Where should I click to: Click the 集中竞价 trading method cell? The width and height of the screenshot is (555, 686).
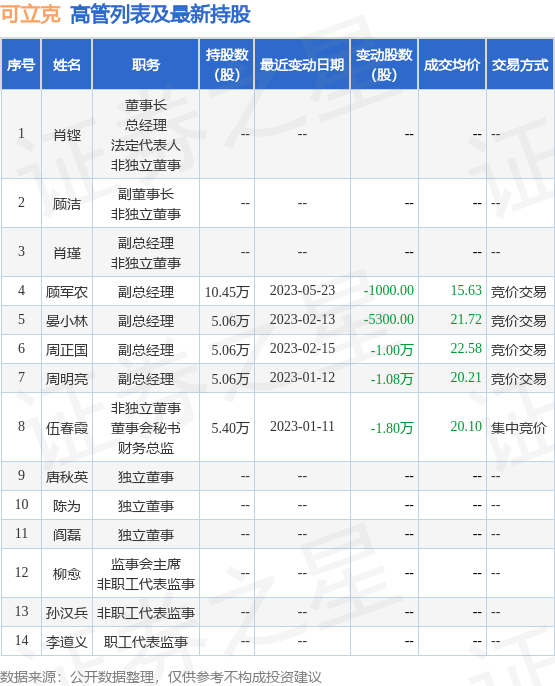pos(519,427)
